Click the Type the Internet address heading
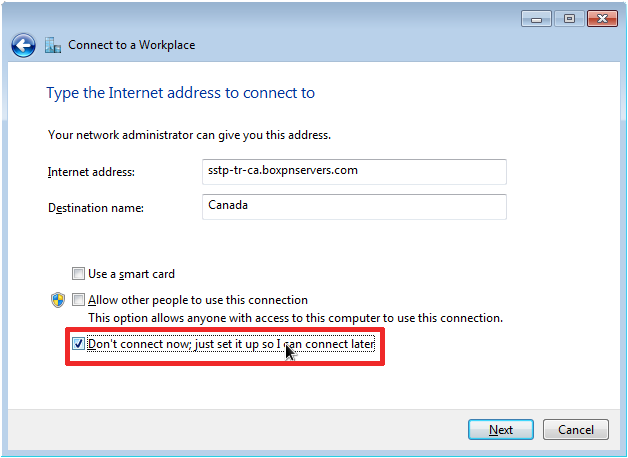 181,93
